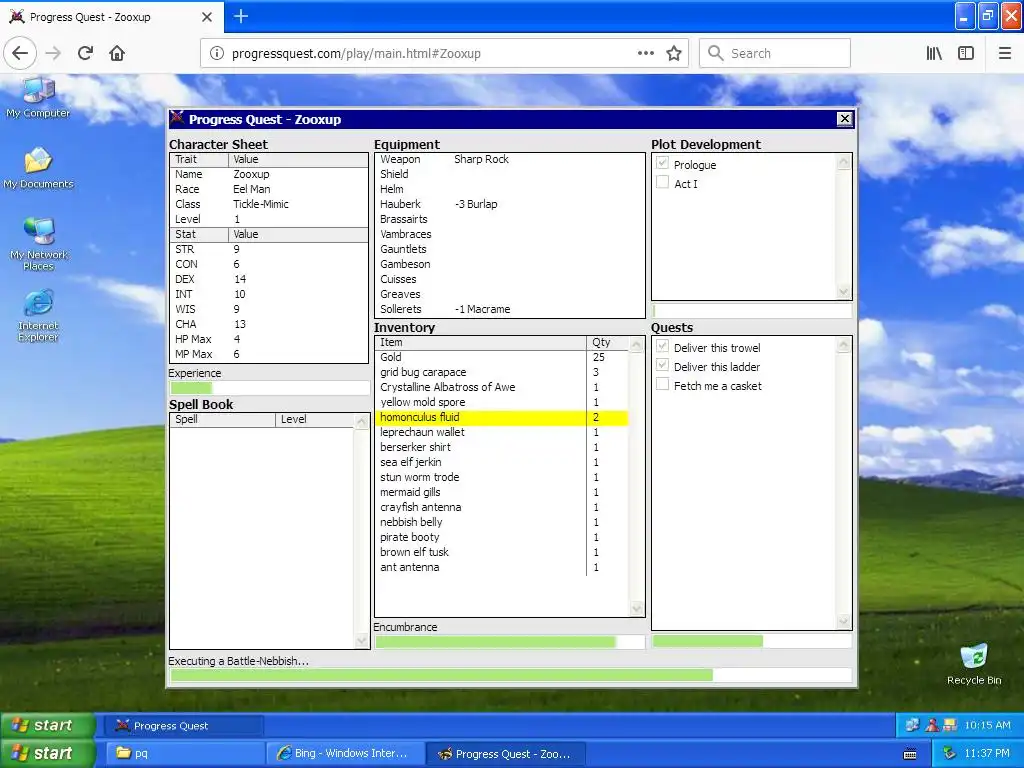Close the Progress Quest game window
Screen dimensions: 1024x768
pyautogui.click(x=844, y=118)
